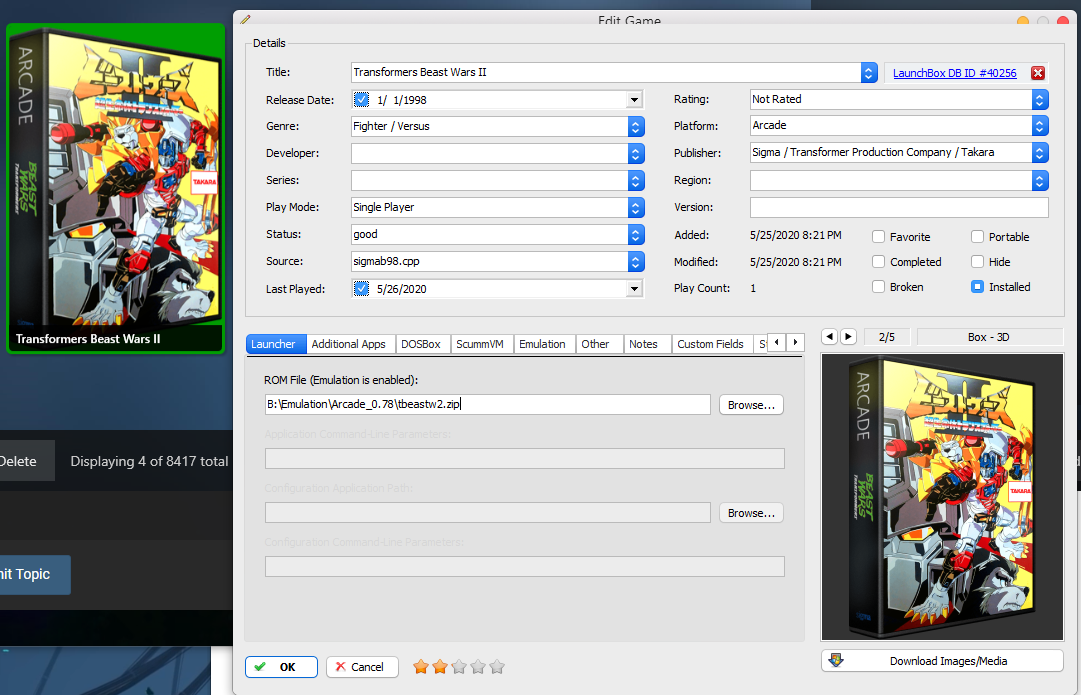This screenshot has width=1081, height=695.
Task: Show next image with right arrow
Action: point(849,336)
